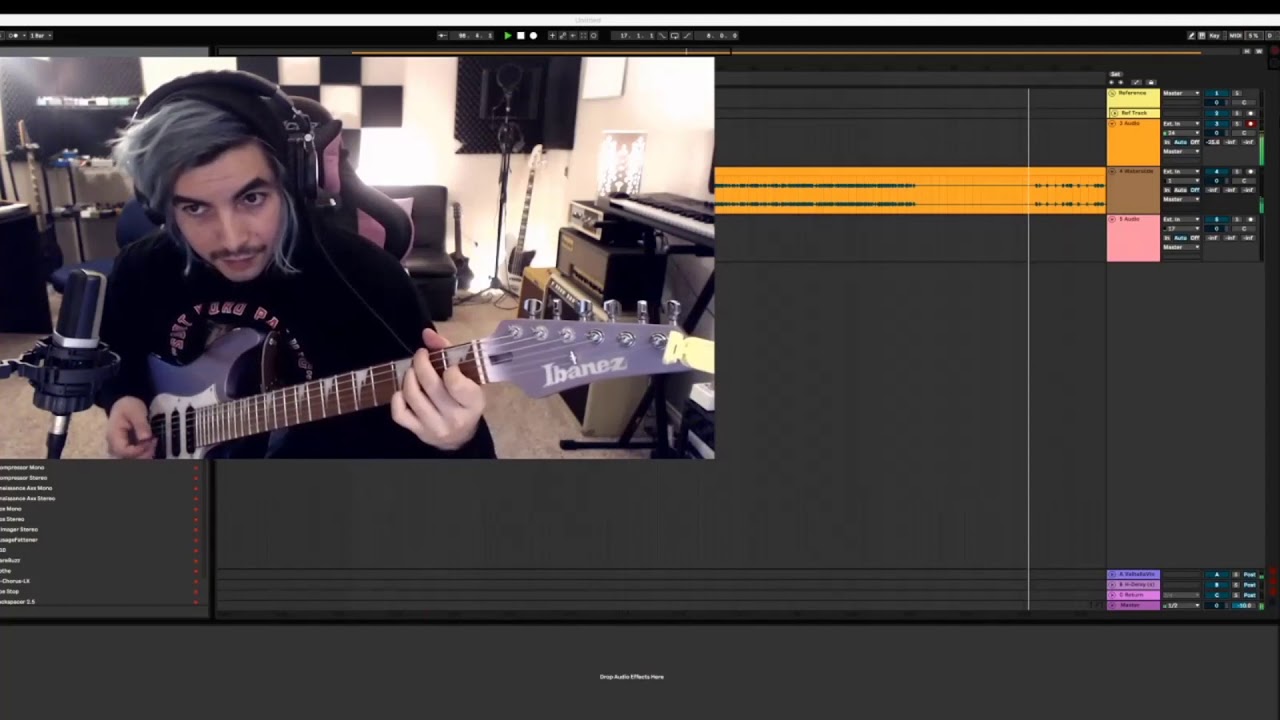Disarm recording on 3 Audio track
Image resolution: width=1280 pixels, height=720 pixels.
point(1251,124)
